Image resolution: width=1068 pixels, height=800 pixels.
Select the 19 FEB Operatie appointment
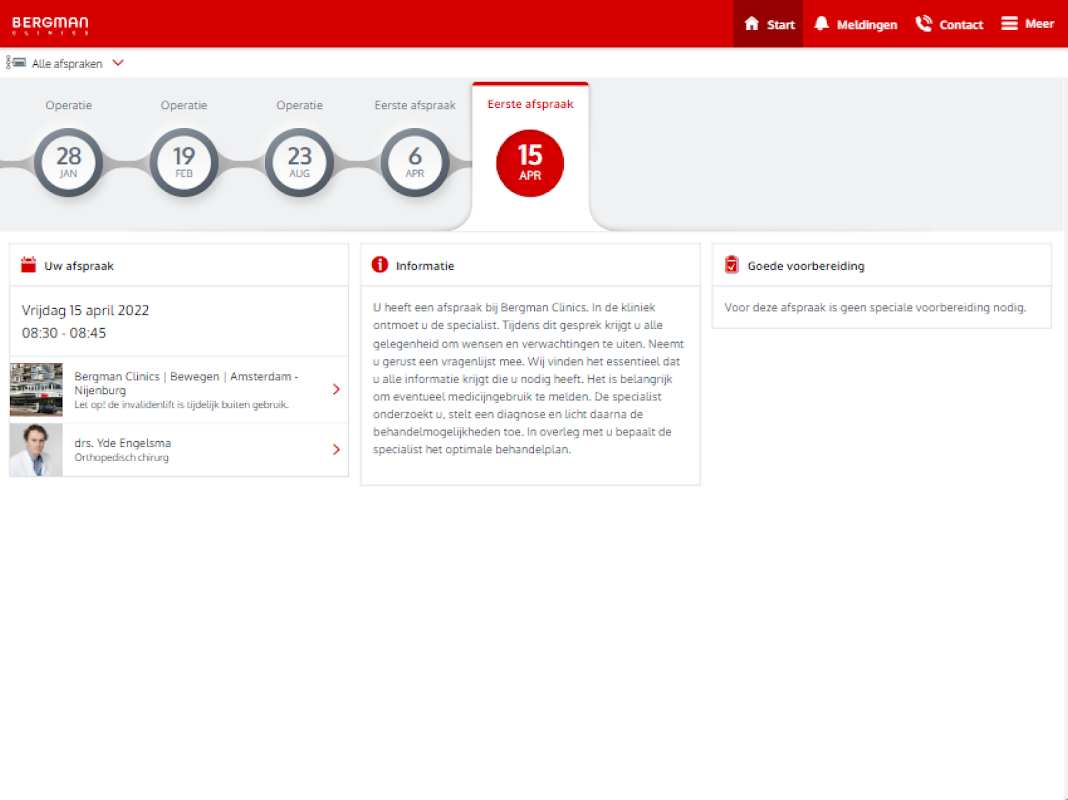tap(184, 163)
